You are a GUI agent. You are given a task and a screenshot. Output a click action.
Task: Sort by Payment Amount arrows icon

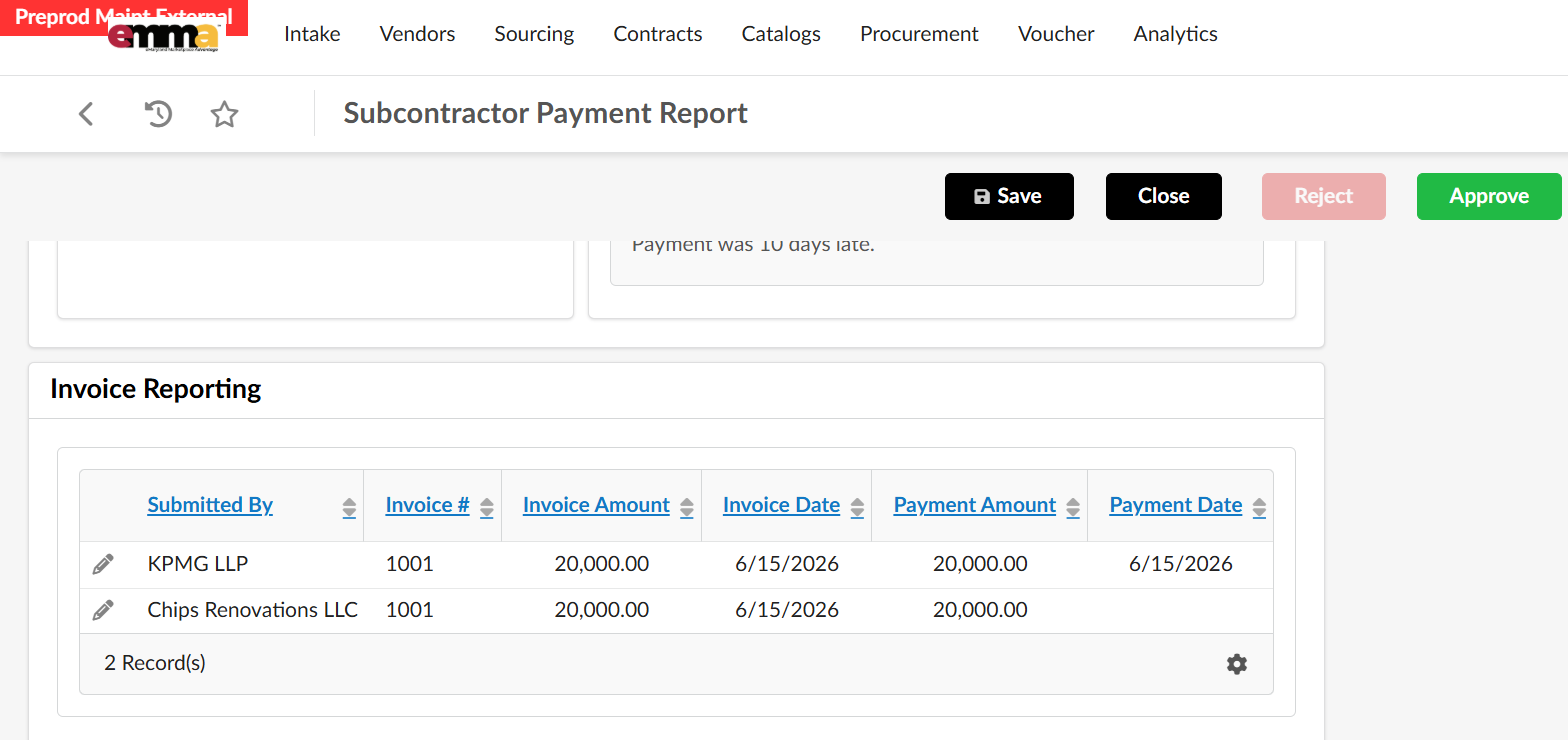tap(1072, 508)
